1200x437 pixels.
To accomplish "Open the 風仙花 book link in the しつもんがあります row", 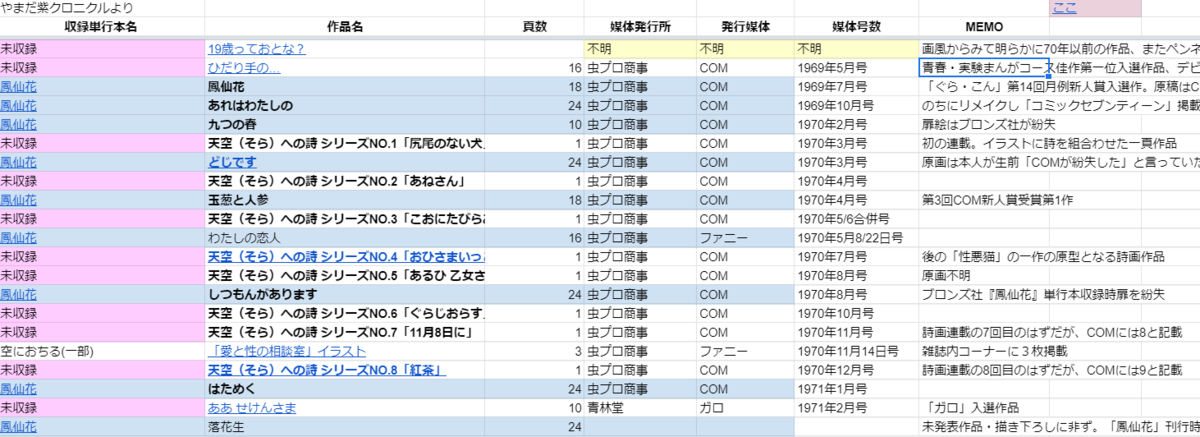I will (x=19, y=294).
